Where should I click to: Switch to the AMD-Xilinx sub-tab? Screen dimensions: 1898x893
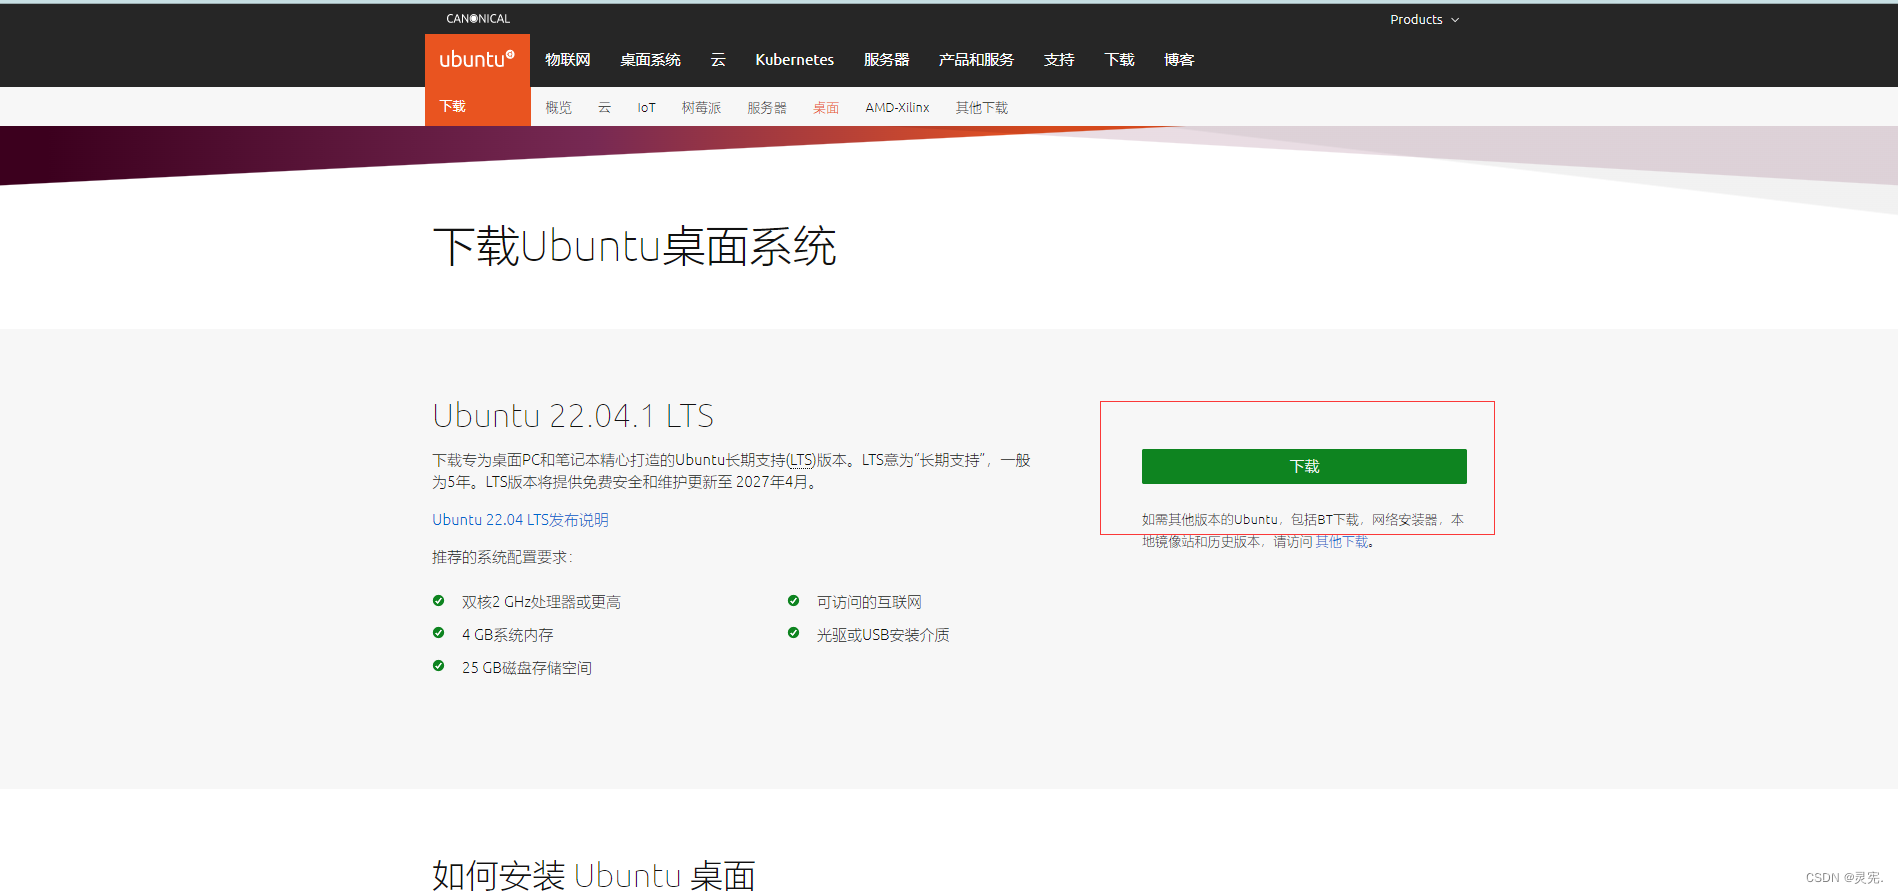[897, 107]
